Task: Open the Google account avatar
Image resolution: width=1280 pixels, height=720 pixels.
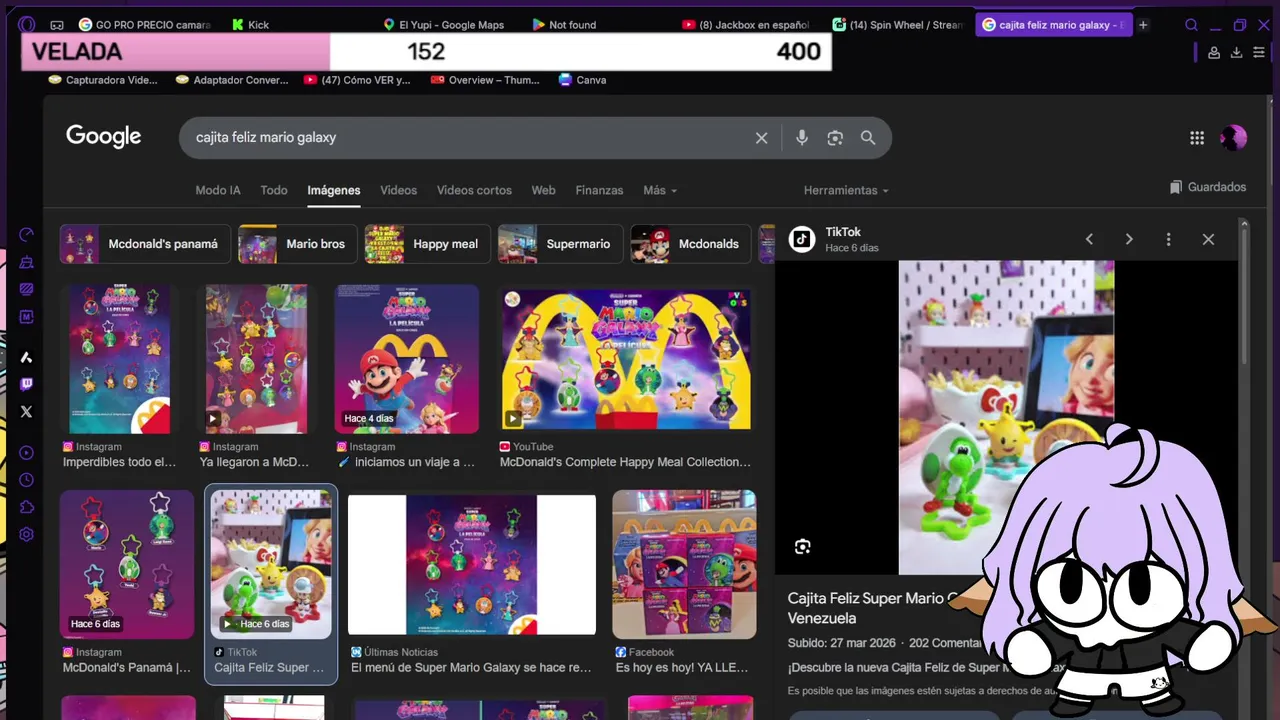Action: coord(1234,138)
